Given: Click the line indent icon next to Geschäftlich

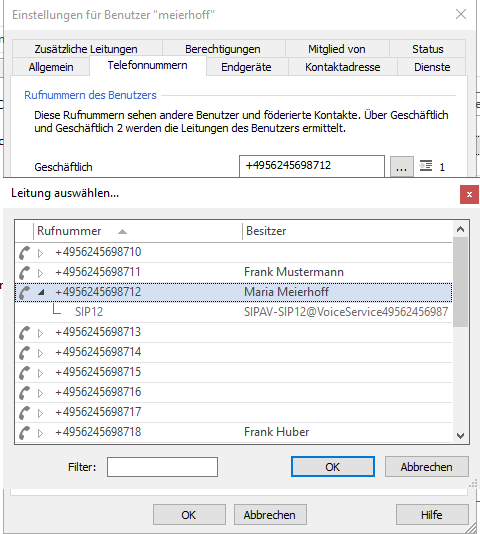Looking at the screenshot, I should click(x=426, y=166).
